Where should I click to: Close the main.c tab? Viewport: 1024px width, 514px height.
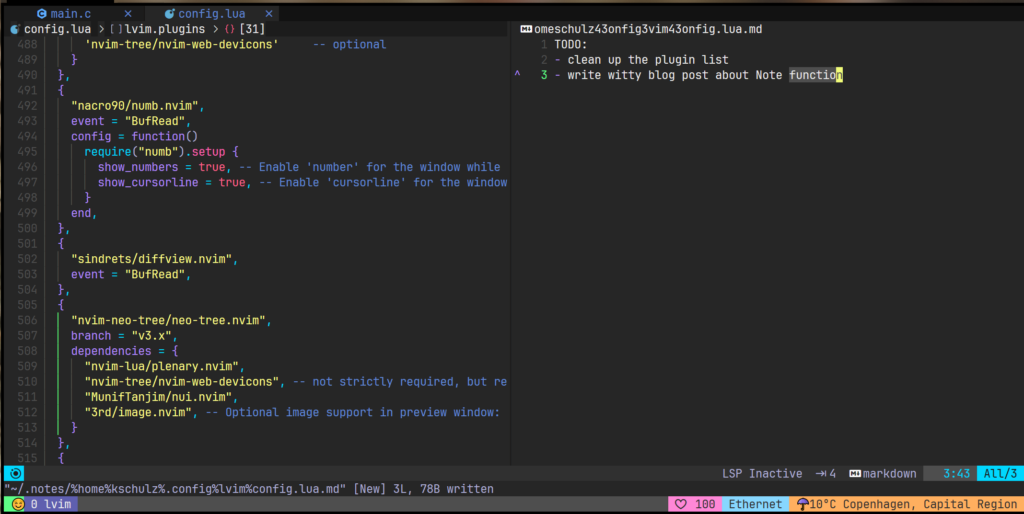coord(128,14)
